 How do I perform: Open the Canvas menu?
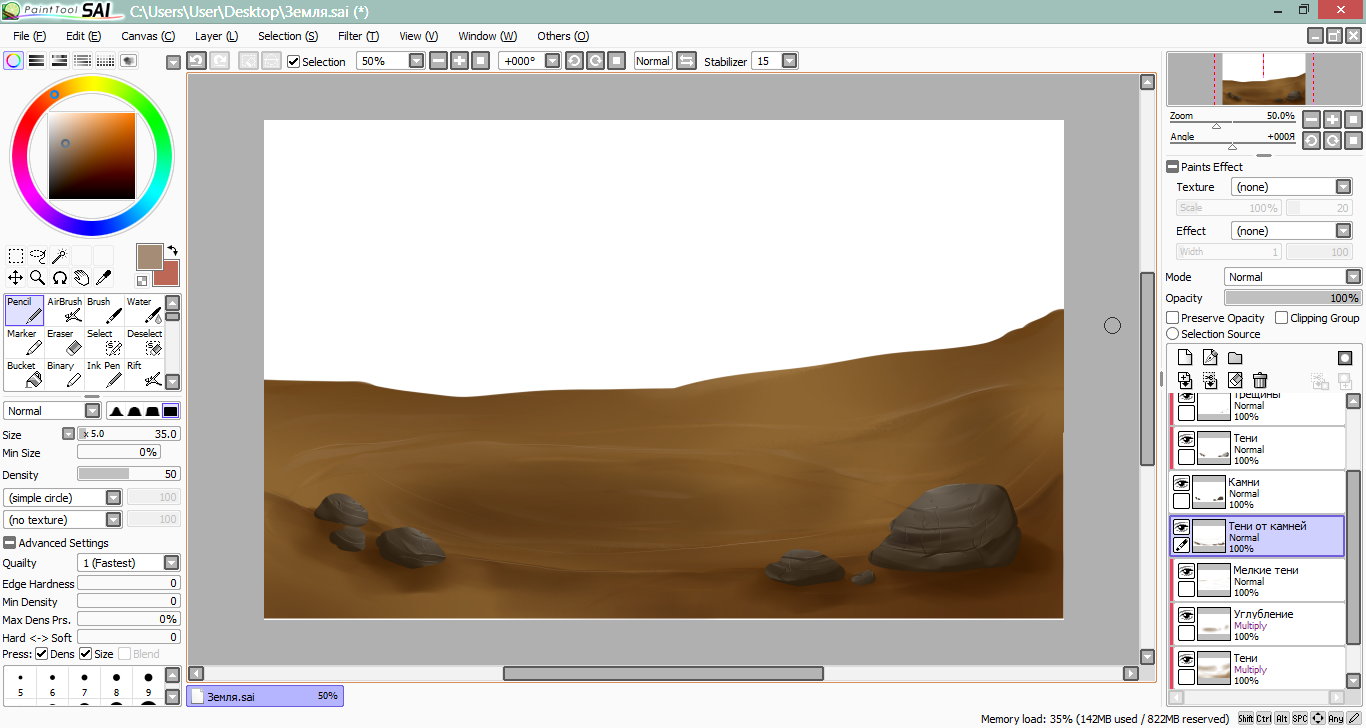pyautogui.click(x=148, y=36)
